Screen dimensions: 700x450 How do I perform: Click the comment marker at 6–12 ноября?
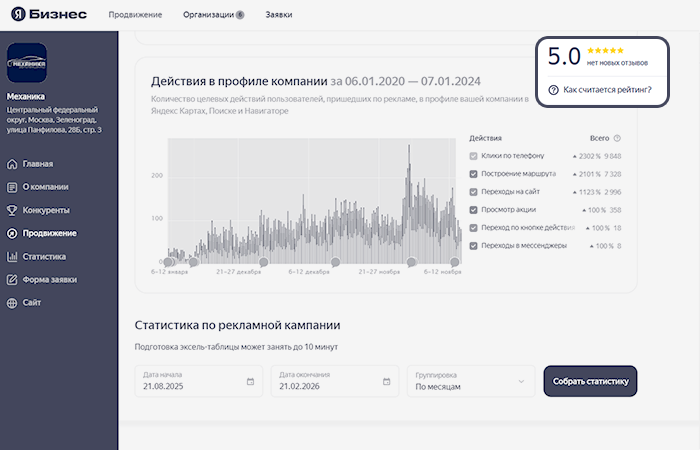click(454, 262)
